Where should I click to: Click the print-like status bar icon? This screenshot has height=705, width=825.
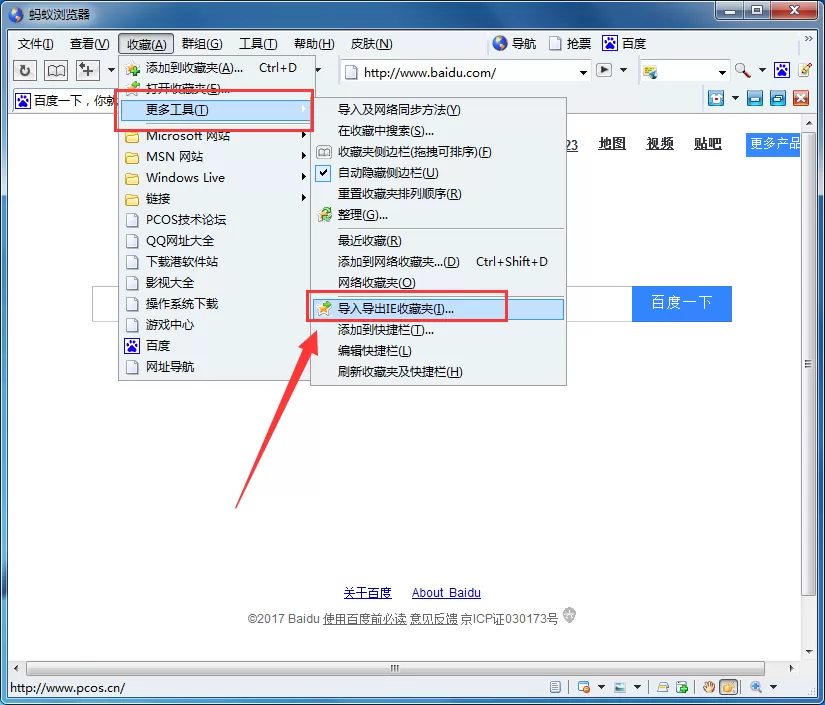pyautogui.click(x=663, y=687)
